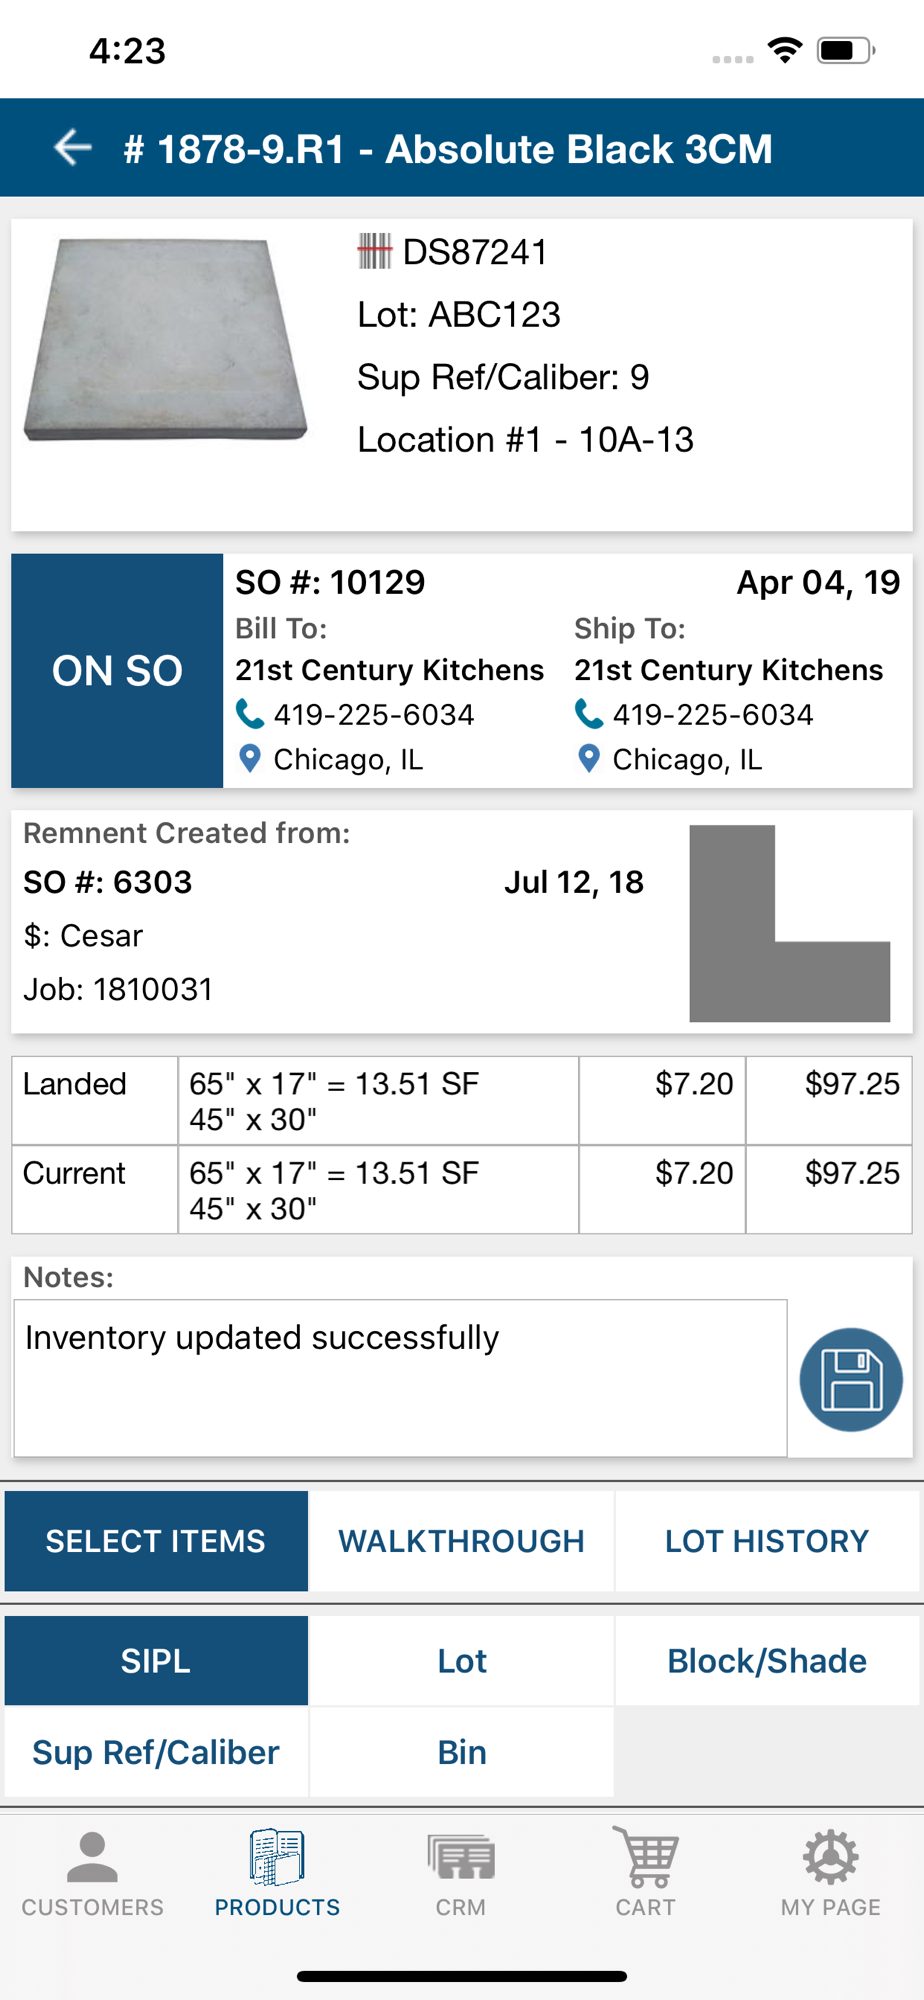
Task: Tap the back arrow in header
Action: click(x=72, y=148)
